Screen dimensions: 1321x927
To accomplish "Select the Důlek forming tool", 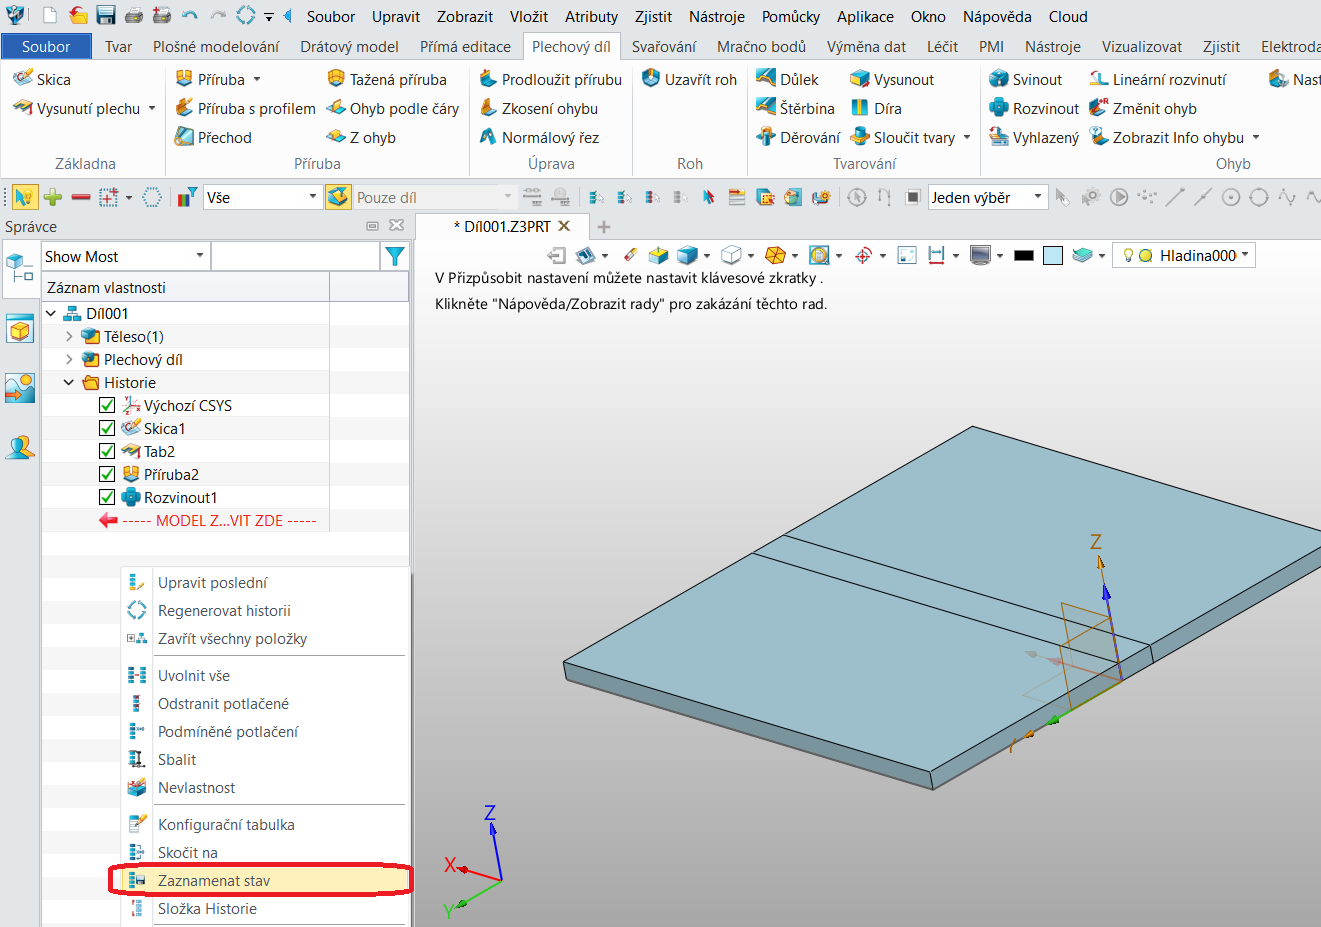I will (x=787, y=79).
